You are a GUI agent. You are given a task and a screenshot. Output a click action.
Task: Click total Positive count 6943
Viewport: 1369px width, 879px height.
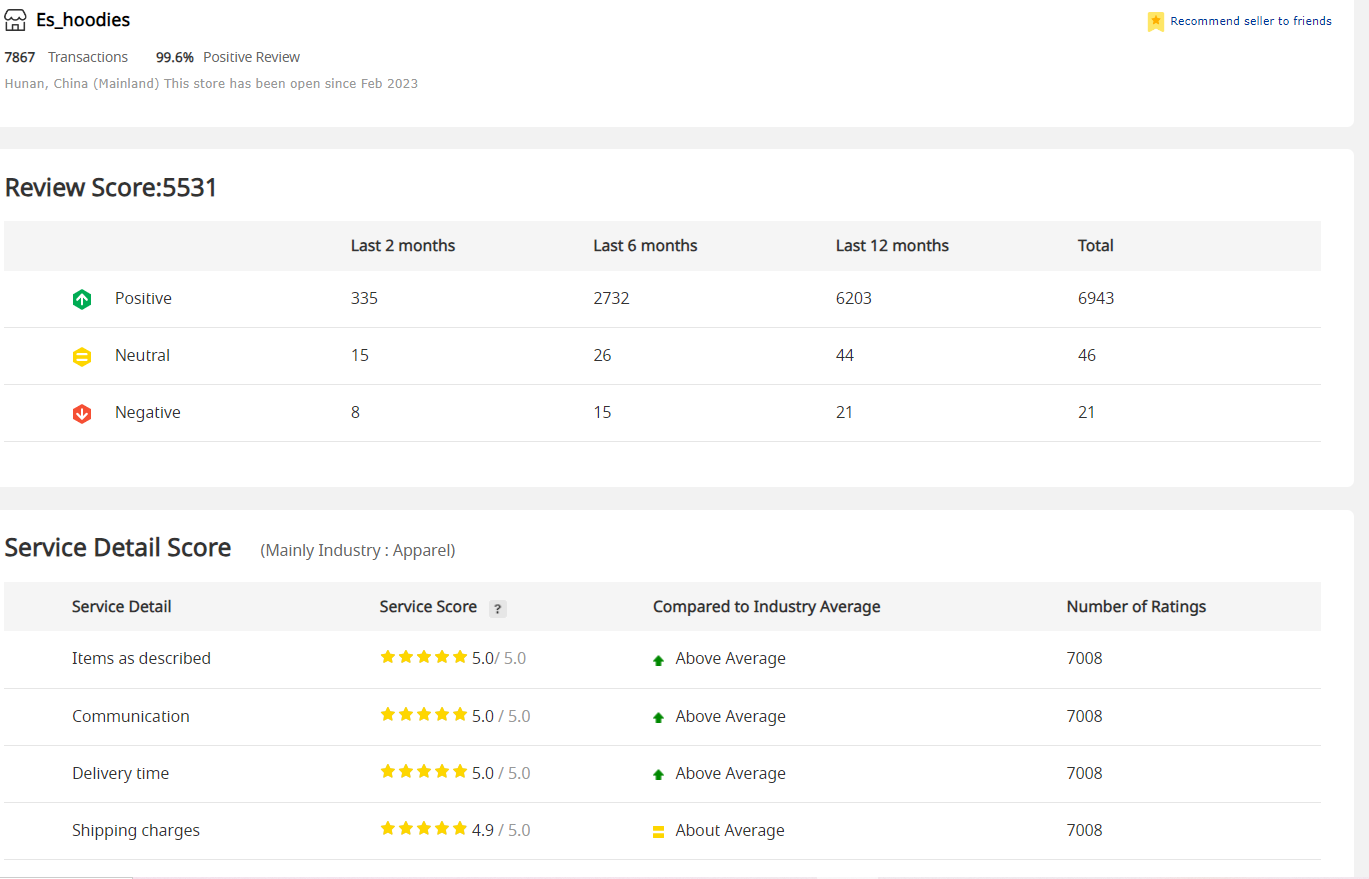1096,298
